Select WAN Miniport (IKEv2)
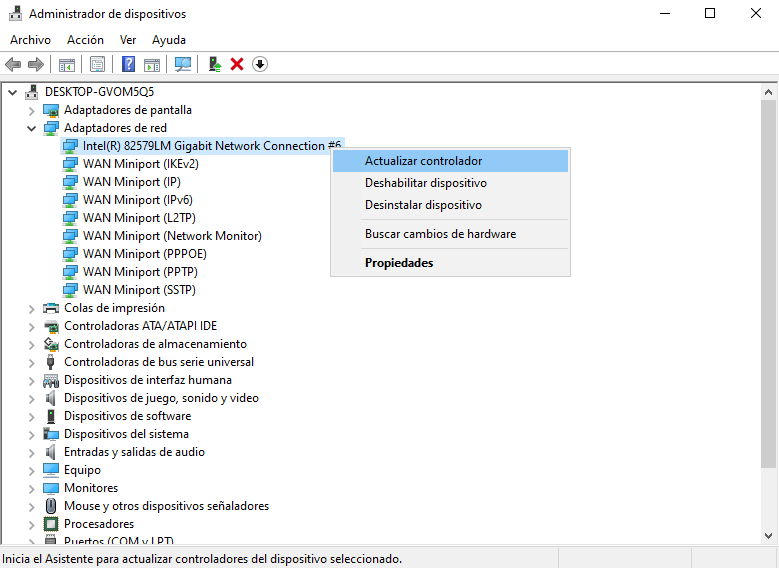 tap(141, 163)
